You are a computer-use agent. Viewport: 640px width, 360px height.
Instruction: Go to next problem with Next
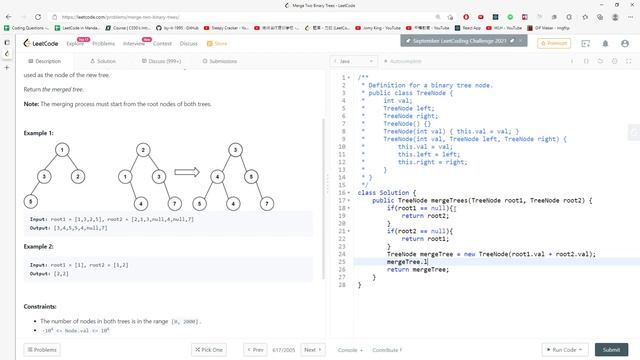pos(313,350)
